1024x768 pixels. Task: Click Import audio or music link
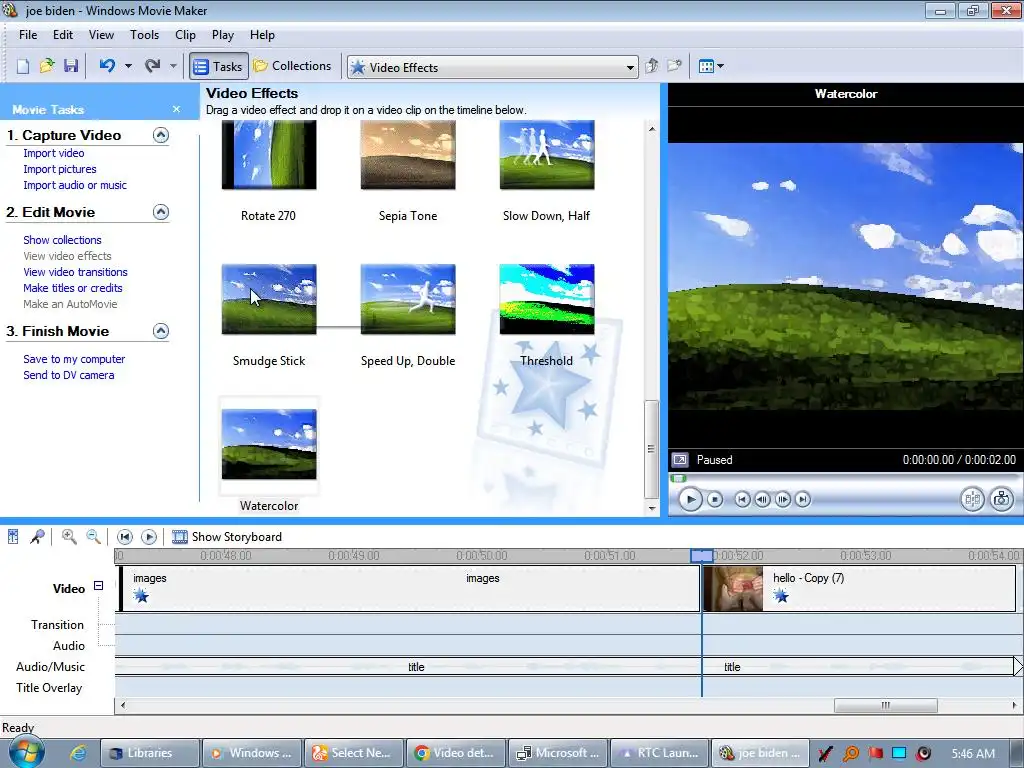(75, 185)
